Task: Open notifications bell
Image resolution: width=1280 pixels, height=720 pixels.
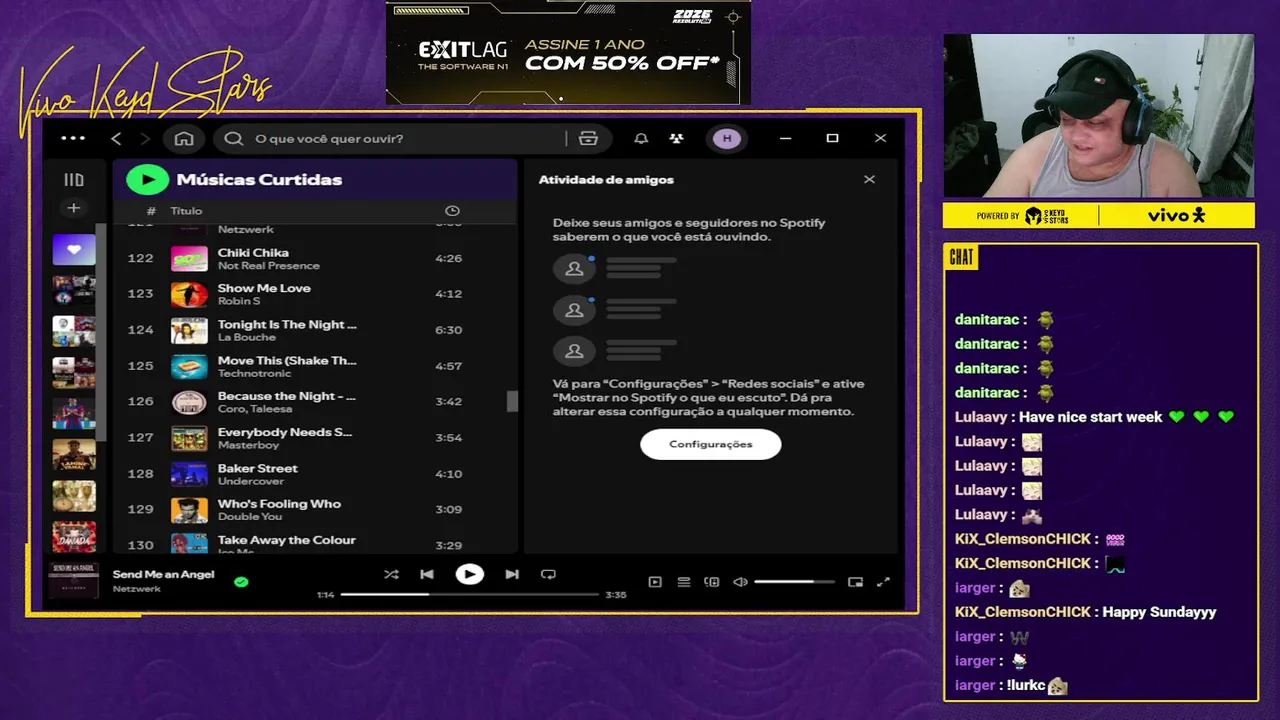Action: 641,138
